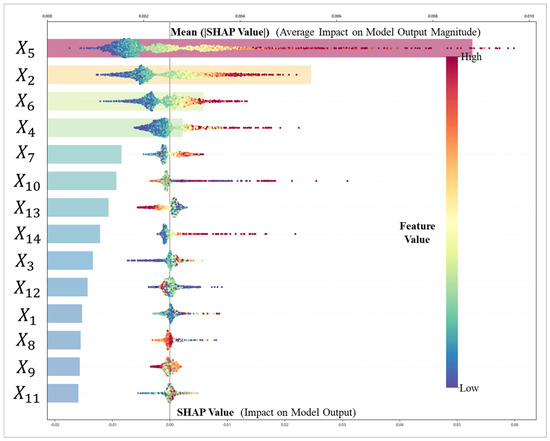Viewport: 550px width, 441px height.
Task: Click the X1 importance bar
Action: point(65,314)
